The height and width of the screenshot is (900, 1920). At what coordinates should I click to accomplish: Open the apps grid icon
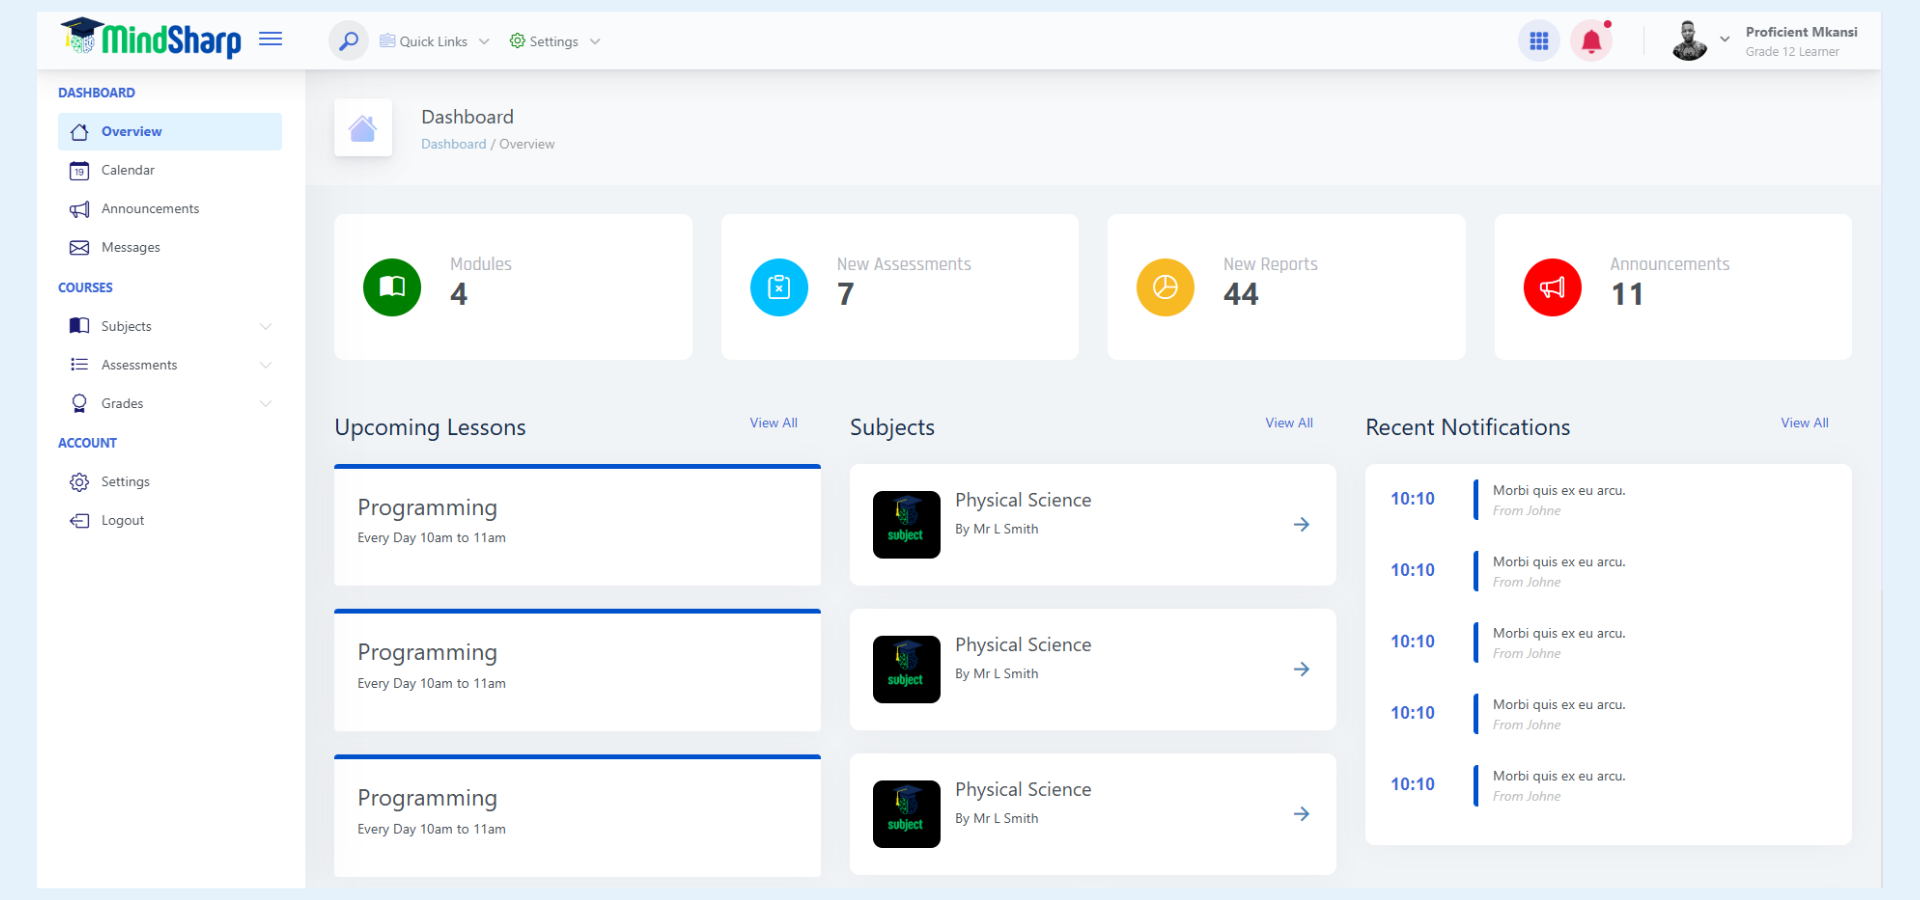(x=1539, y=41)
